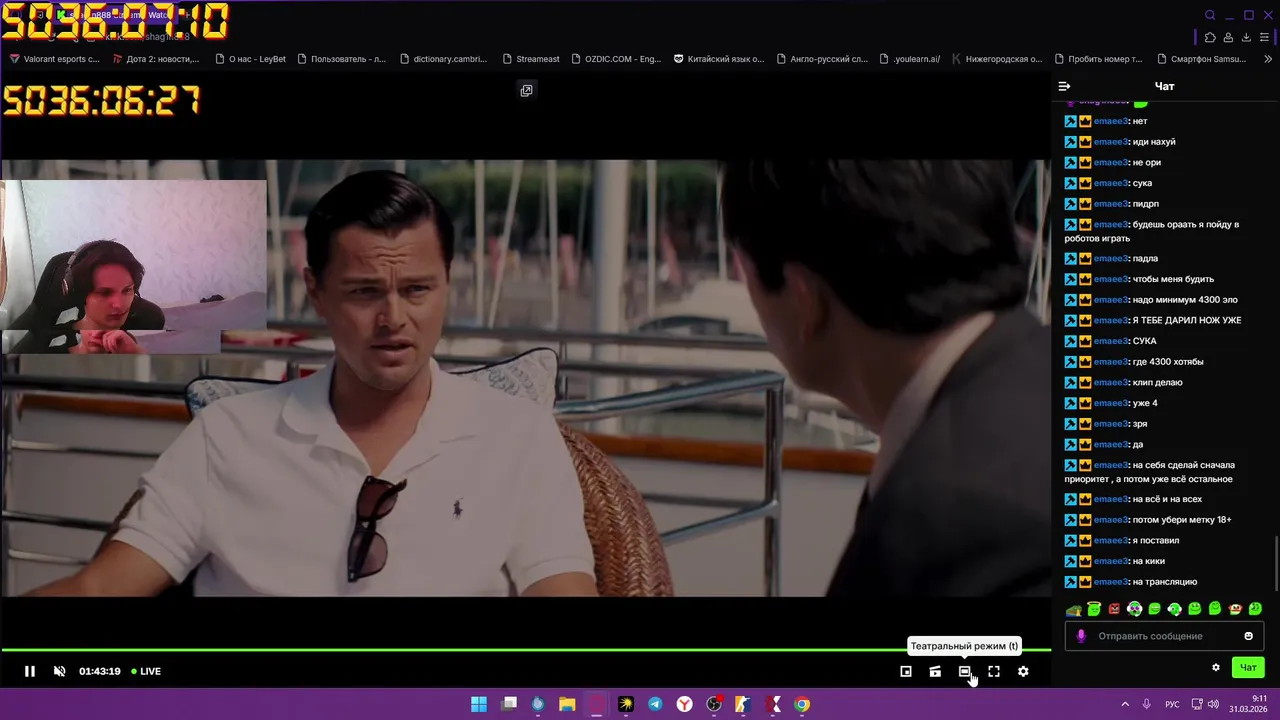1280x720 pixels.
Task: Unmute the player volume icon
Action: coord(59,671)
